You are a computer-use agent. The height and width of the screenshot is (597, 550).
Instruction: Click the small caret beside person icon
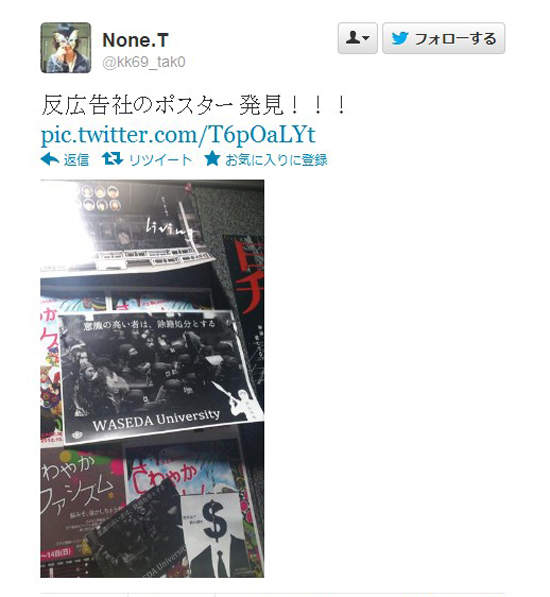(366, 38)
